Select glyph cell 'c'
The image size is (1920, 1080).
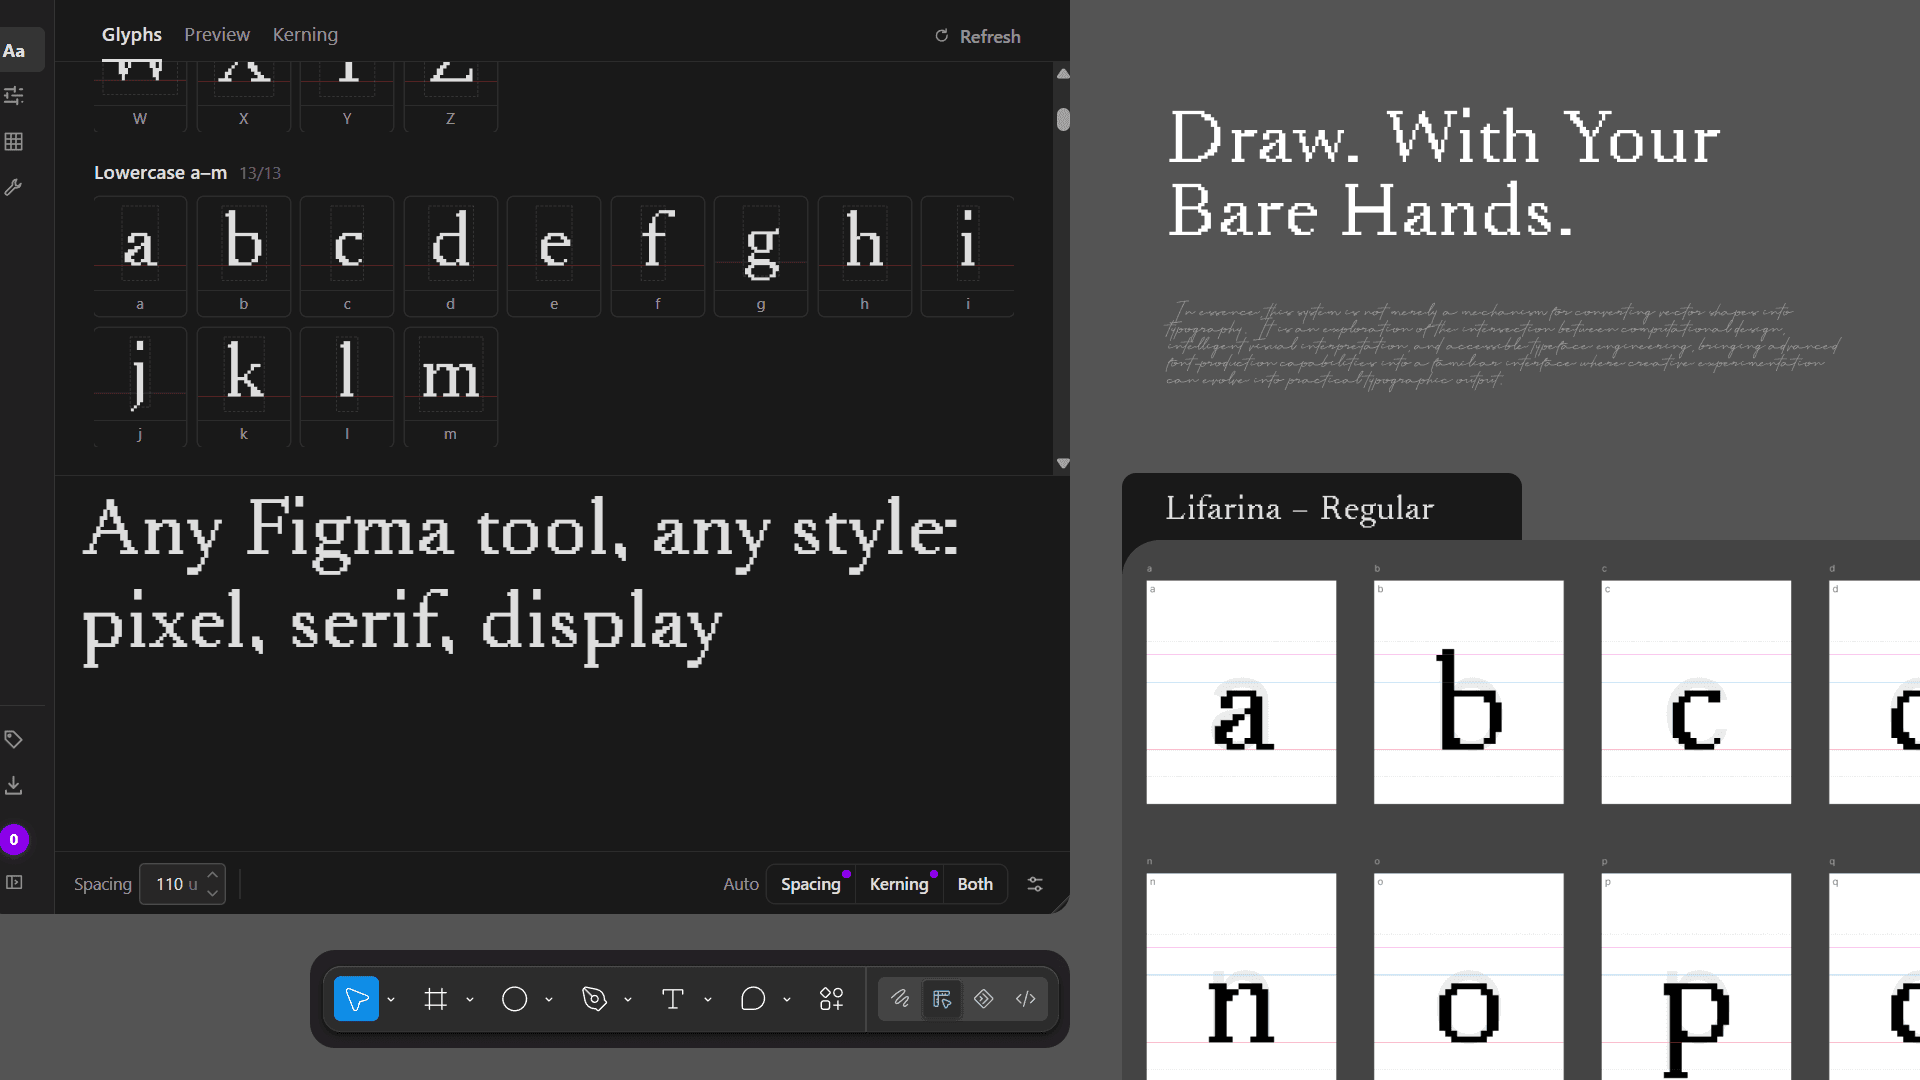(x=347, y=257)
